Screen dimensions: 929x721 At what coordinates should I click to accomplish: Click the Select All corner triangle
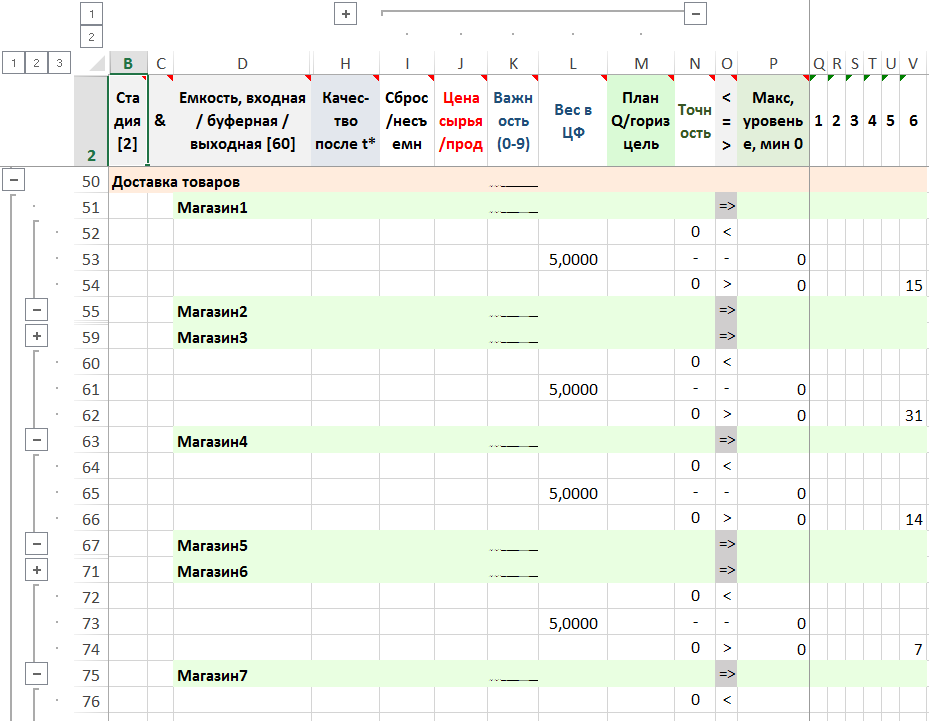[95, 64]
